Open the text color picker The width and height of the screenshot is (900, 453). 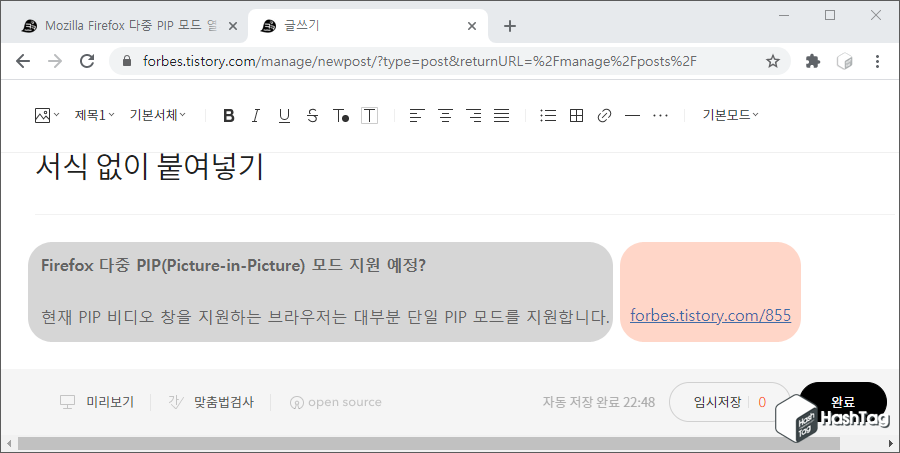coord(341,116)
